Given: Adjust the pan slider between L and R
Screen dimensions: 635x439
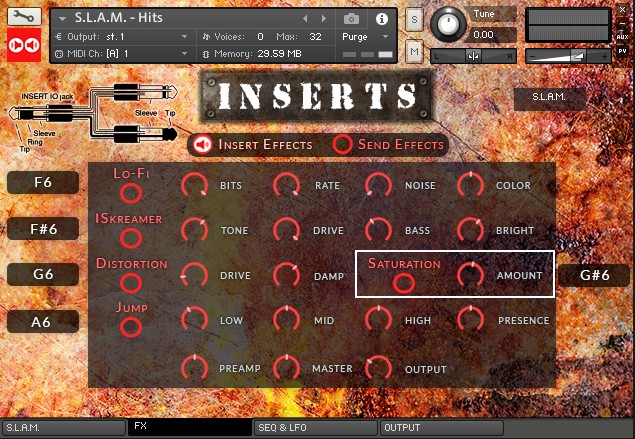Looking at the screenshot, I should (x=473, y=56).
